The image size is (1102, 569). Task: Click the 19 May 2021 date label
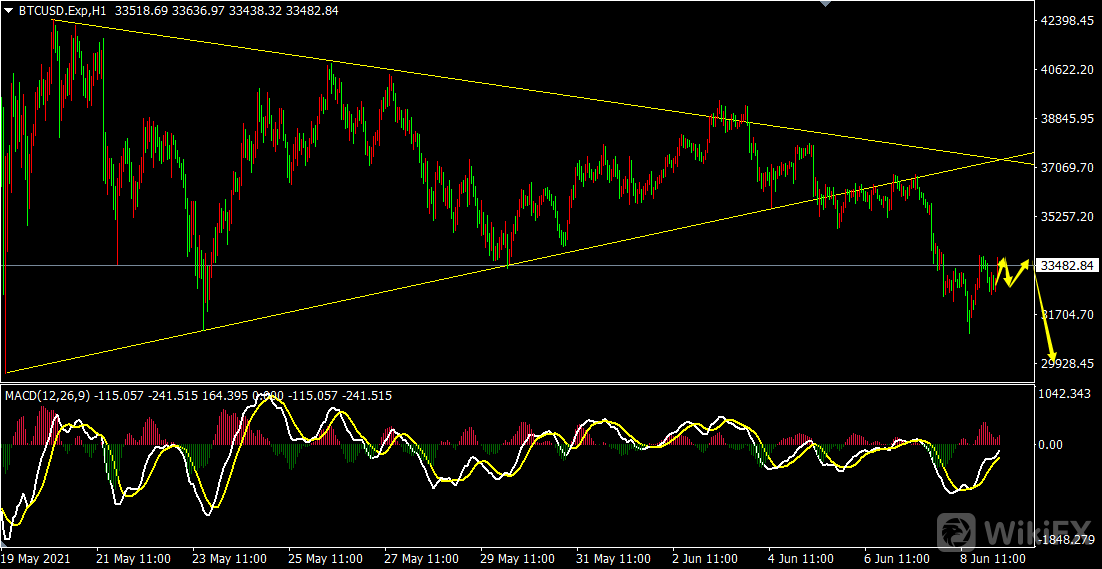click(38, 558)
